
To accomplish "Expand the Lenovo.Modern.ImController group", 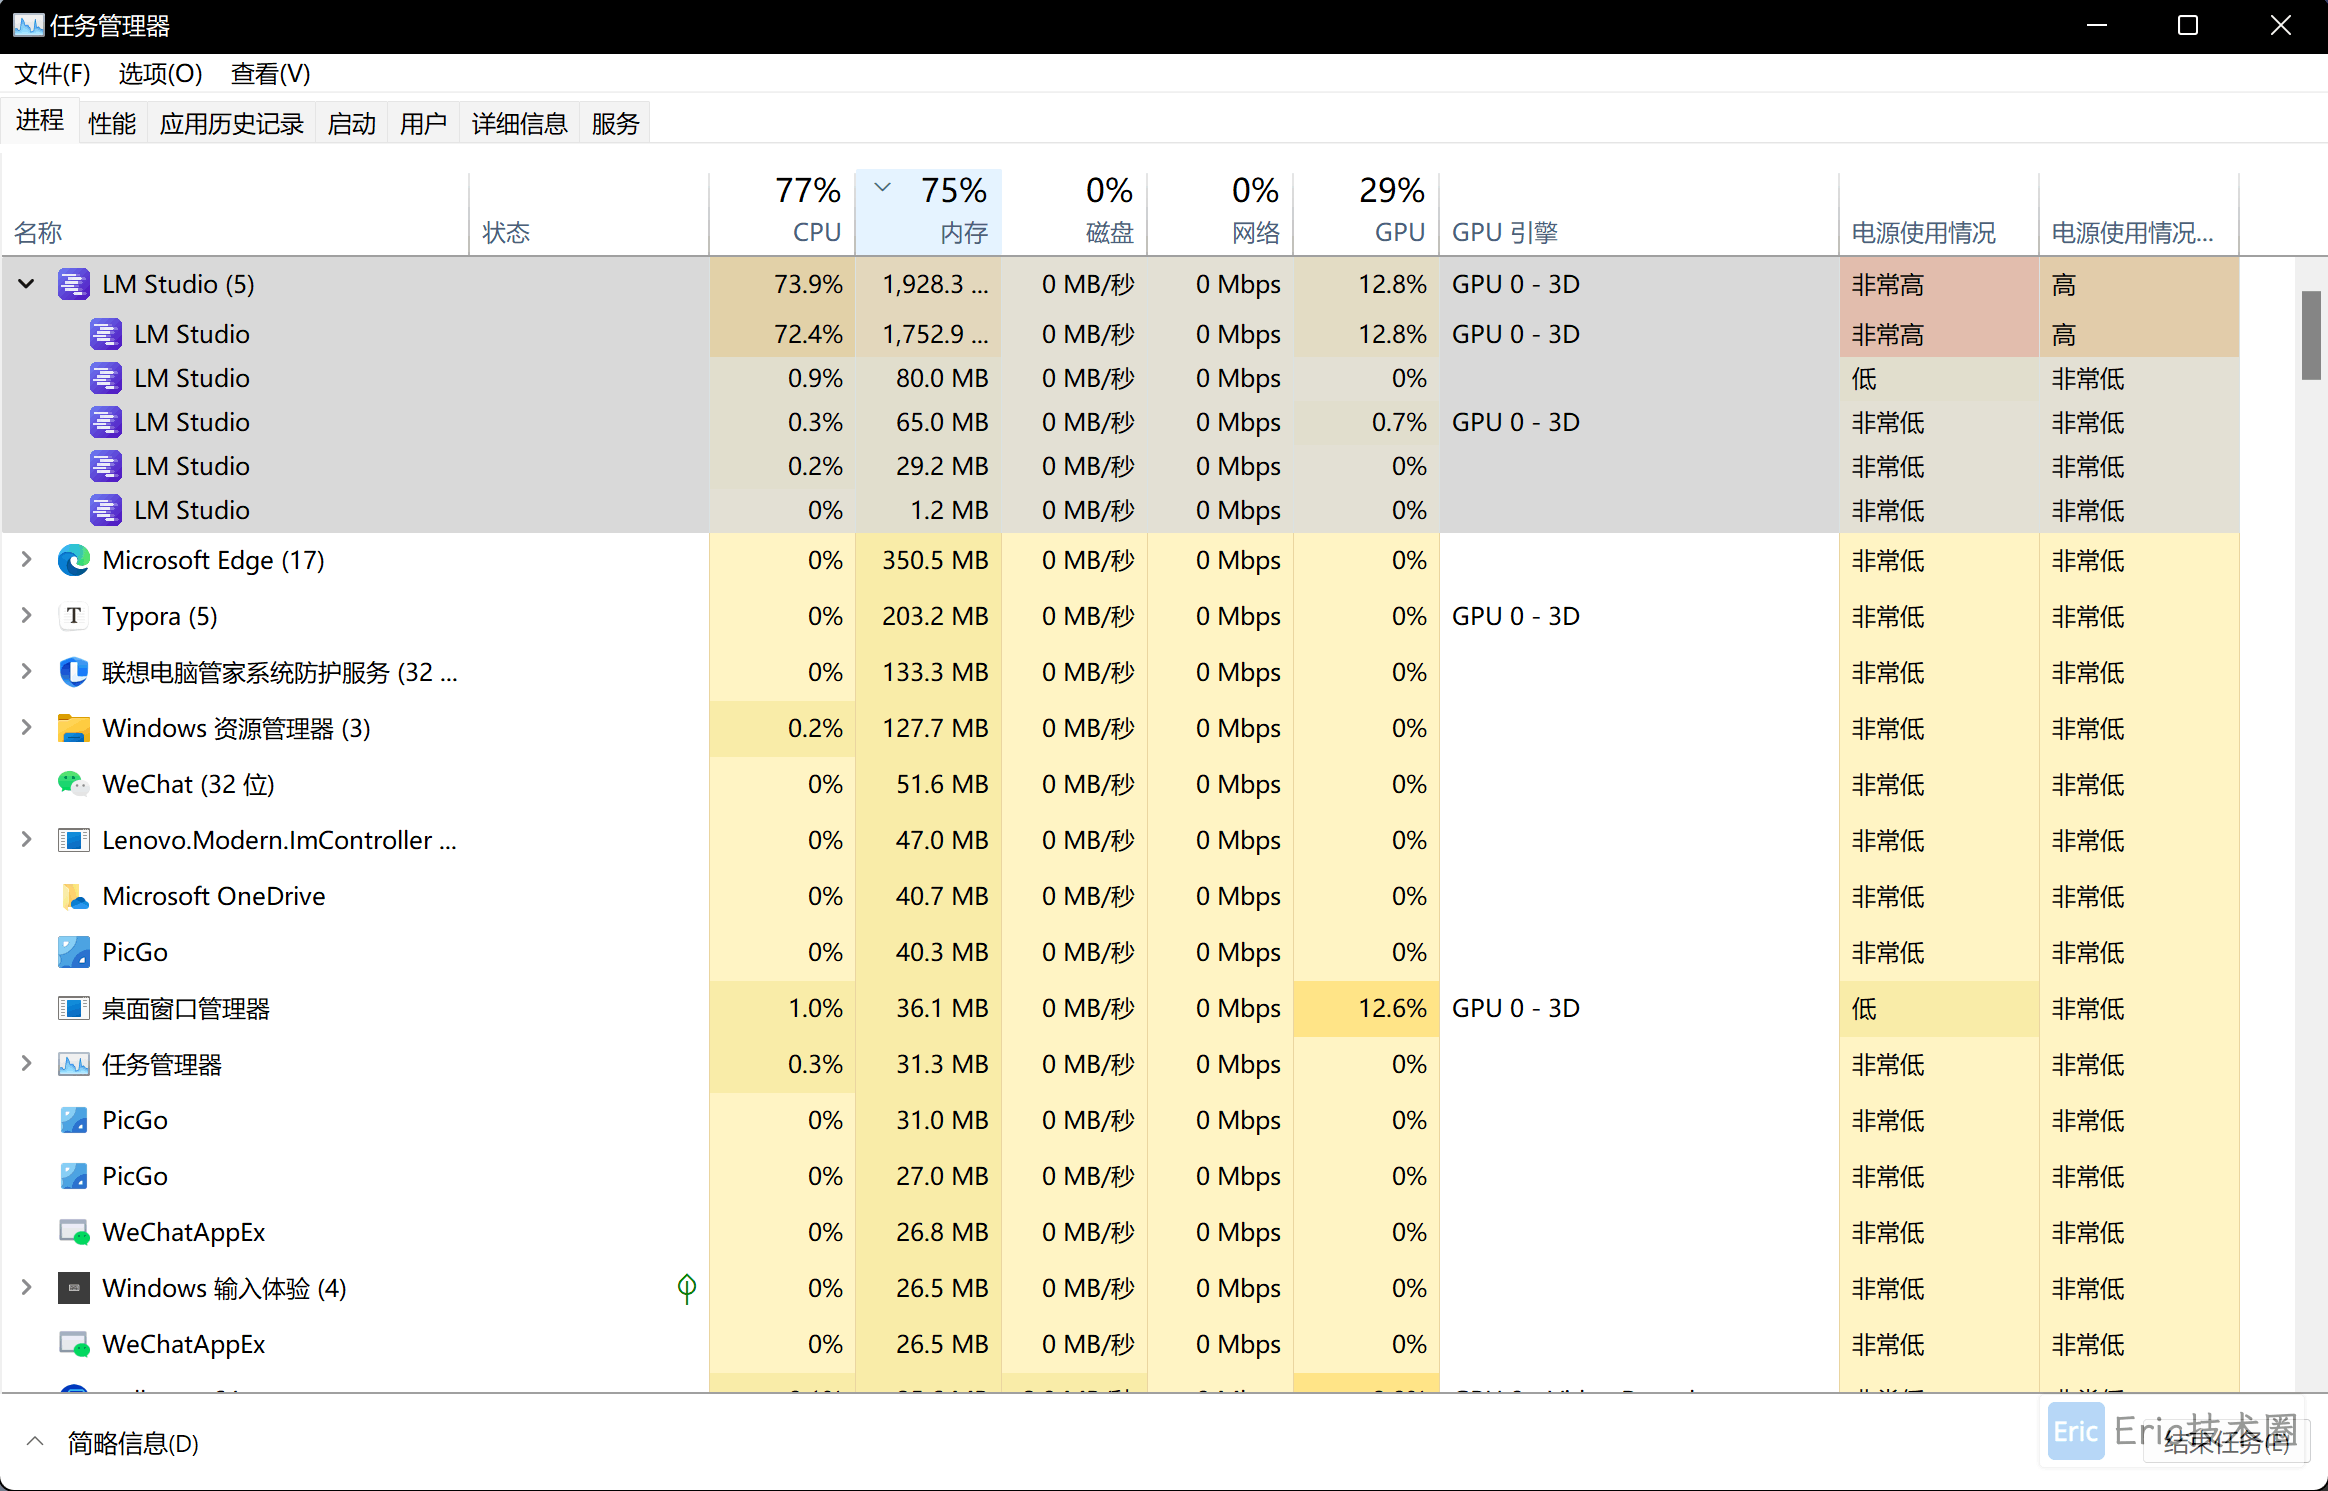I will point(27,840).
